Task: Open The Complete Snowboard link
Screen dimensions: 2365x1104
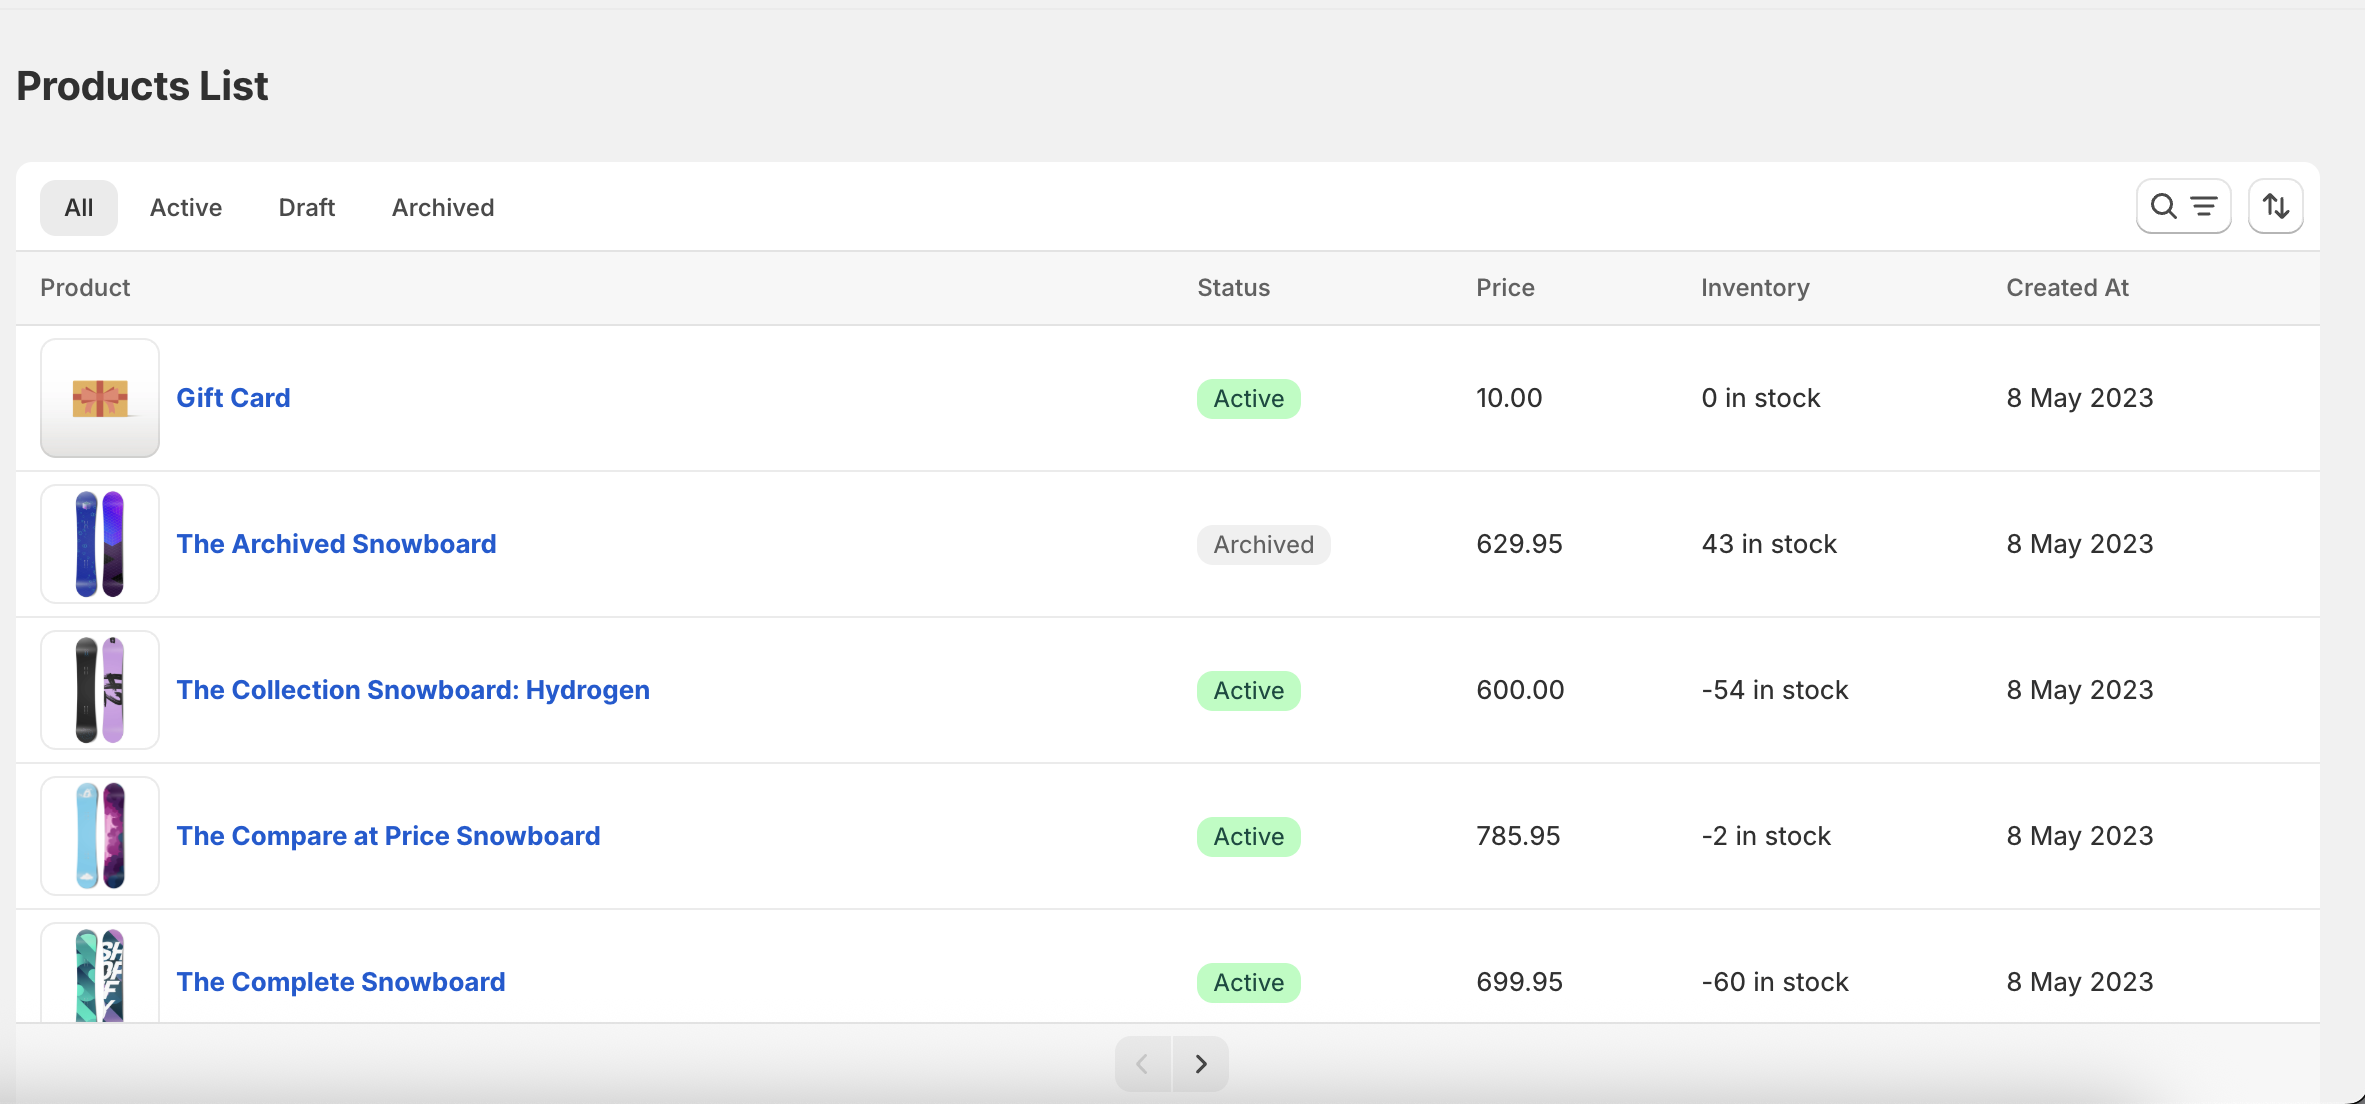Action: coord(341,982)
